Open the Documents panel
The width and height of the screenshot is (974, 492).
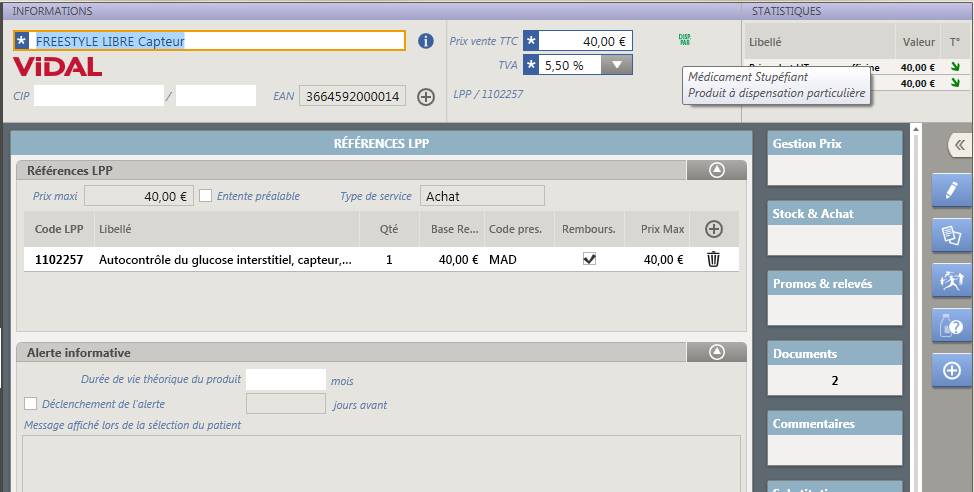pos(835,368)
